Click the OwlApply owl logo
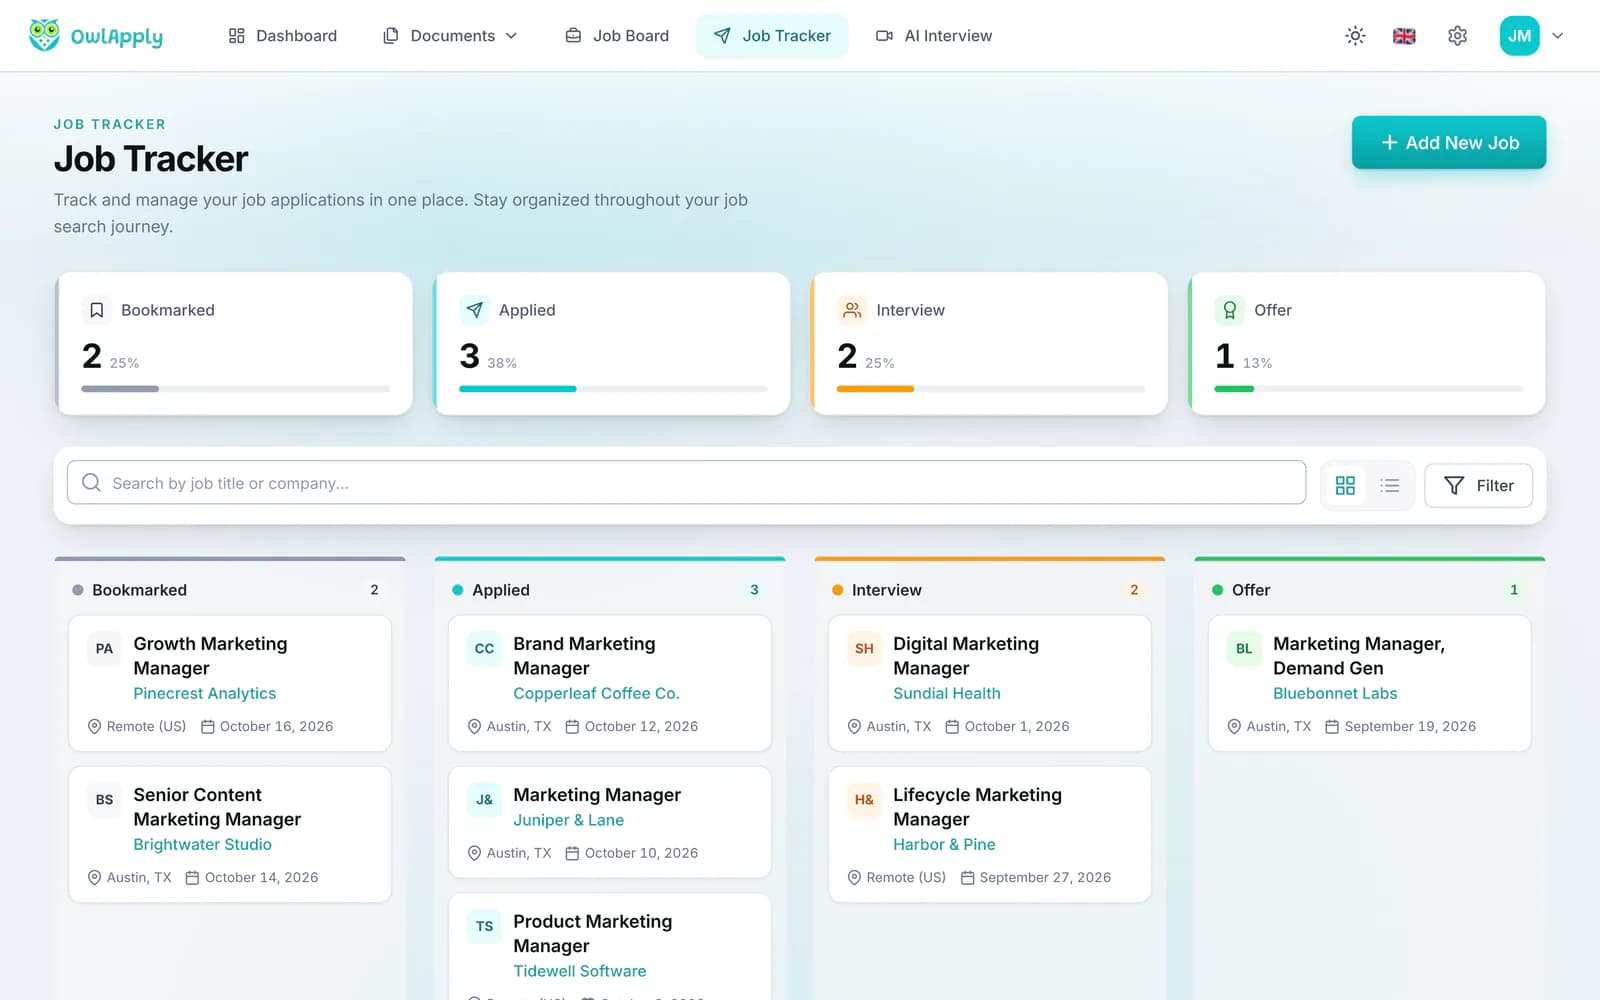This screenshot has height=1000, width=1600. point(44,35)
